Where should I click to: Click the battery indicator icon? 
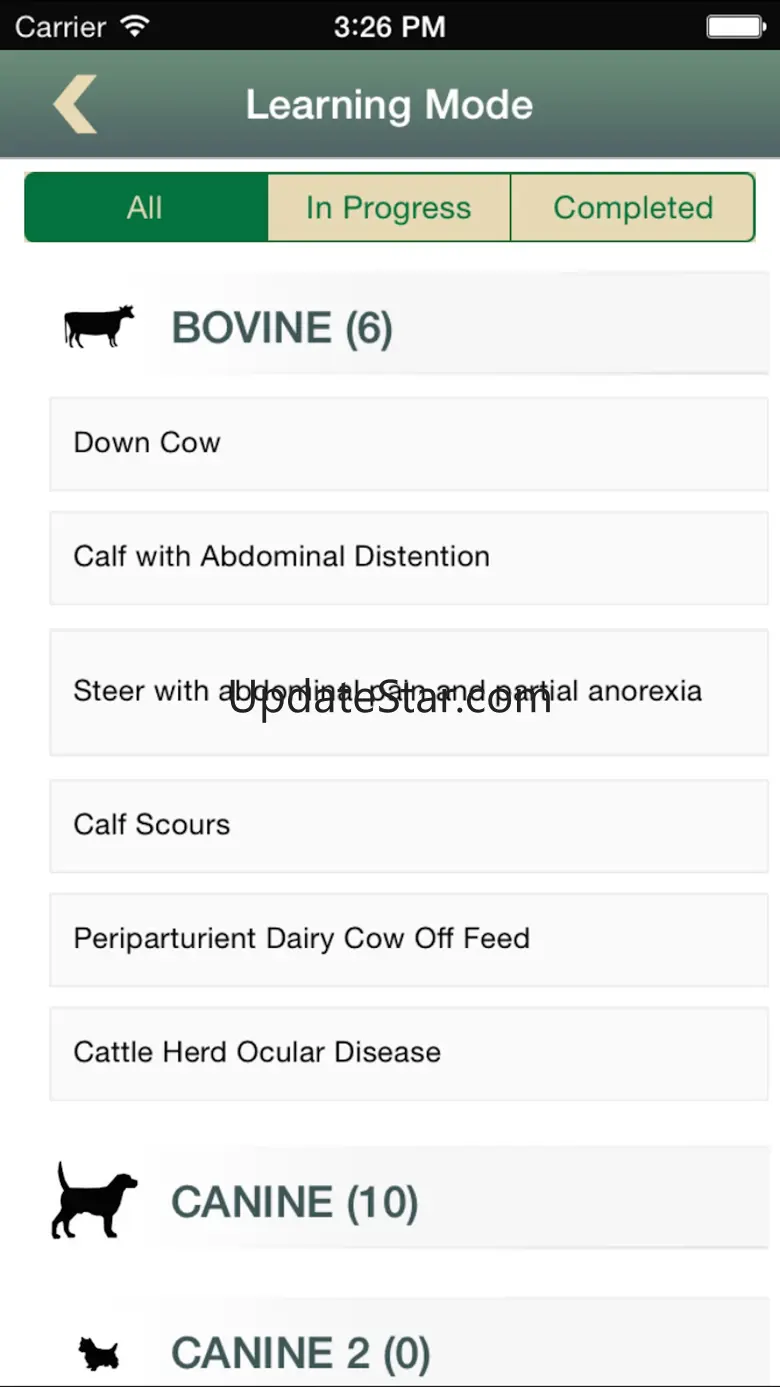click(x=735, y=26)
